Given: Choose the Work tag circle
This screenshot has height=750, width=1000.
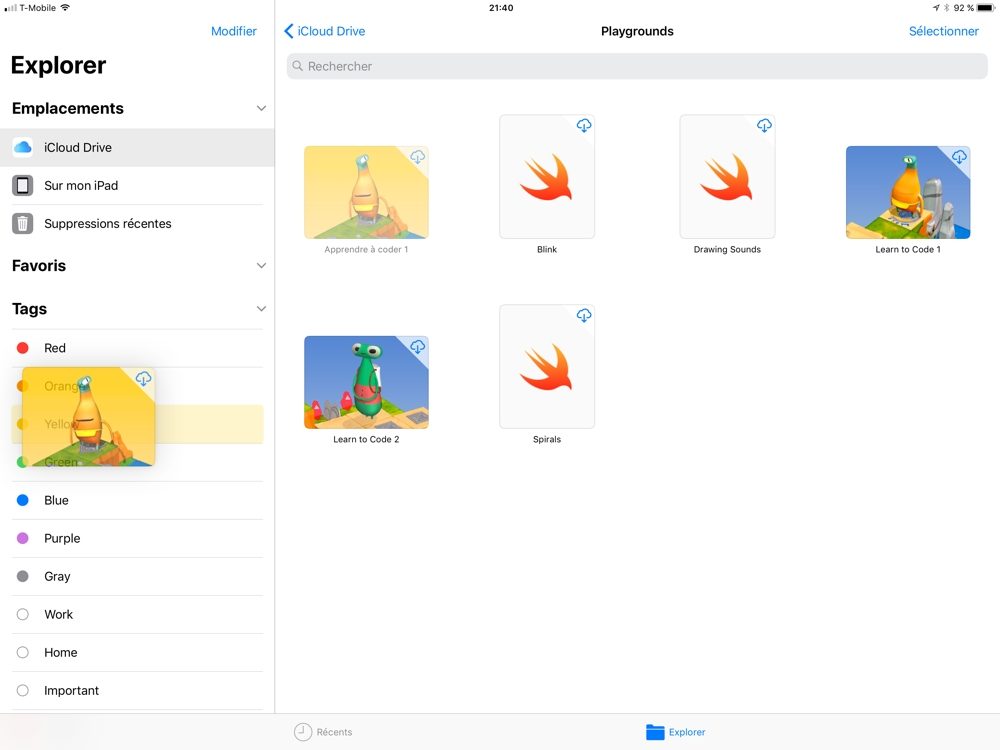Looking at the screenshot, I should click(22, 614).
